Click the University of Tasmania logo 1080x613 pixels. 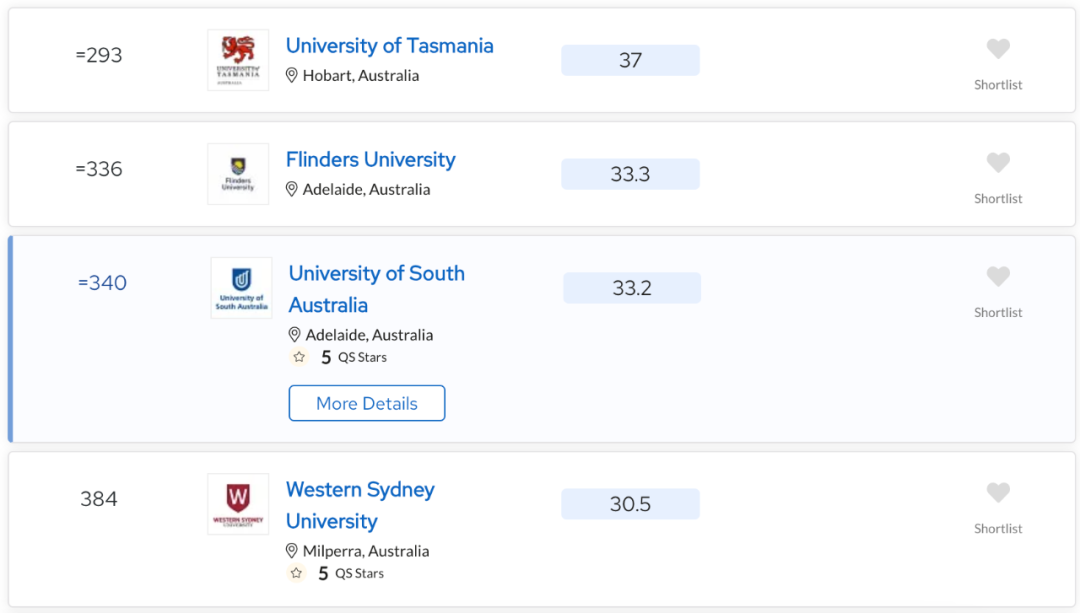238,60
